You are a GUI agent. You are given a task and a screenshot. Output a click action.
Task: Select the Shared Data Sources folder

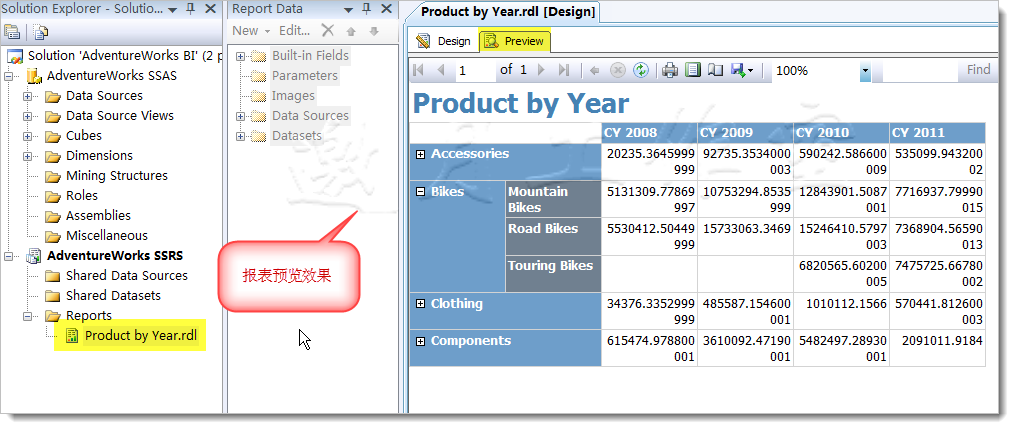coord(127,276)
